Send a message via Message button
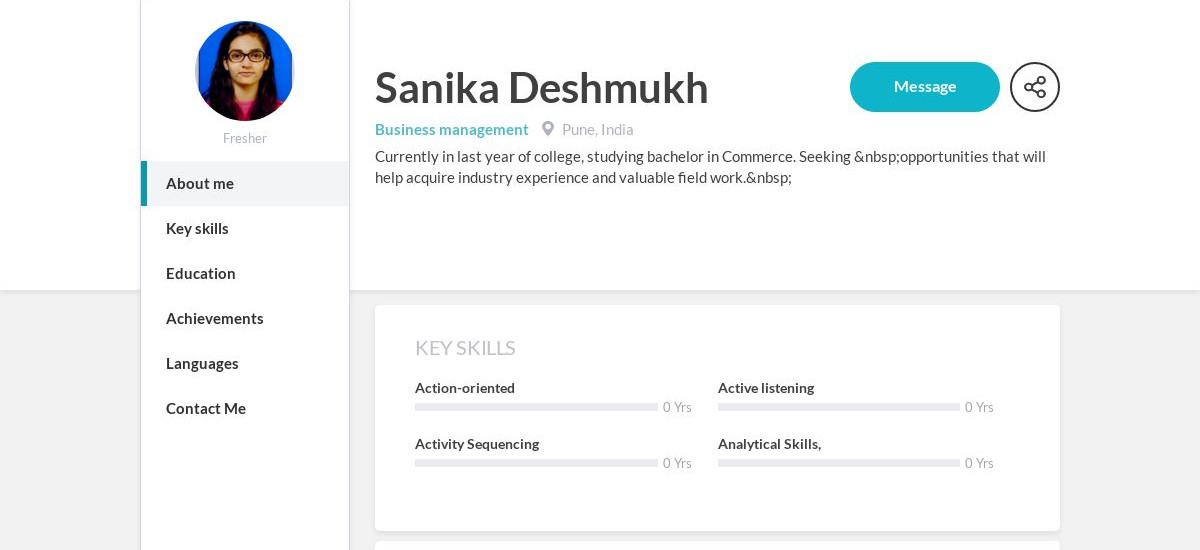The image size is (1200, 550). click(925, 87)
